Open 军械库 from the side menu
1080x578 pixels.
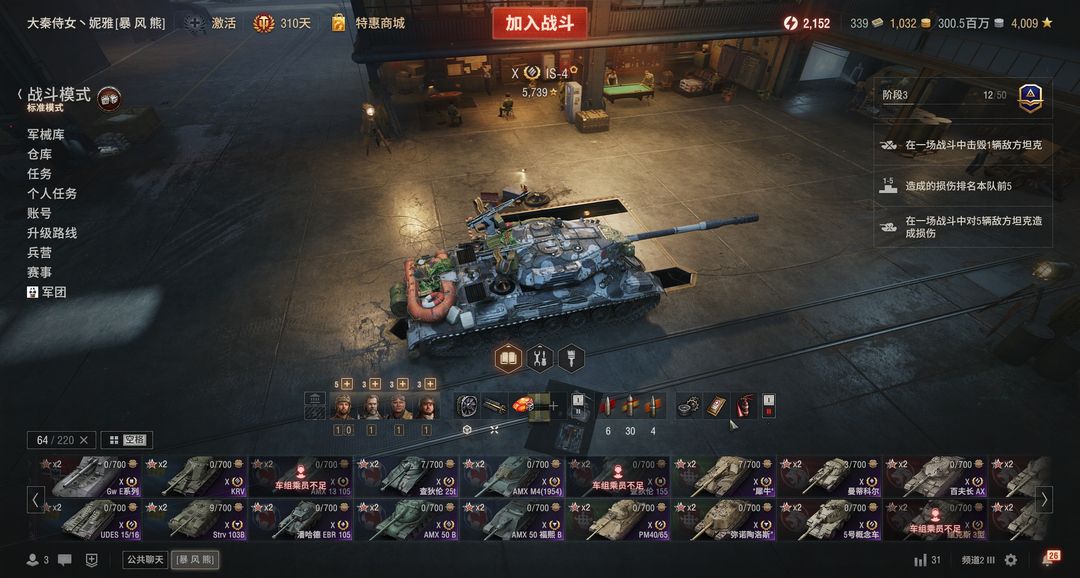tap(46, 134)
